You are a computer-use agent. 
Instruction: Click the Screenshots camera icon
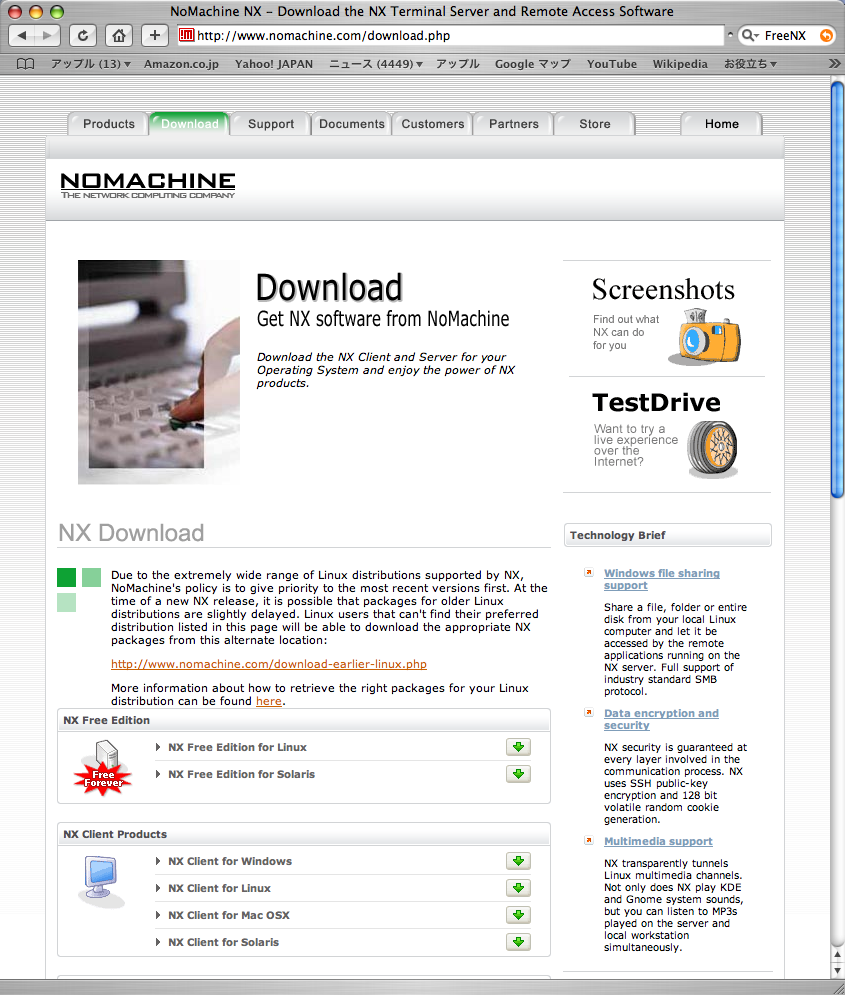[x=705, y=336]
